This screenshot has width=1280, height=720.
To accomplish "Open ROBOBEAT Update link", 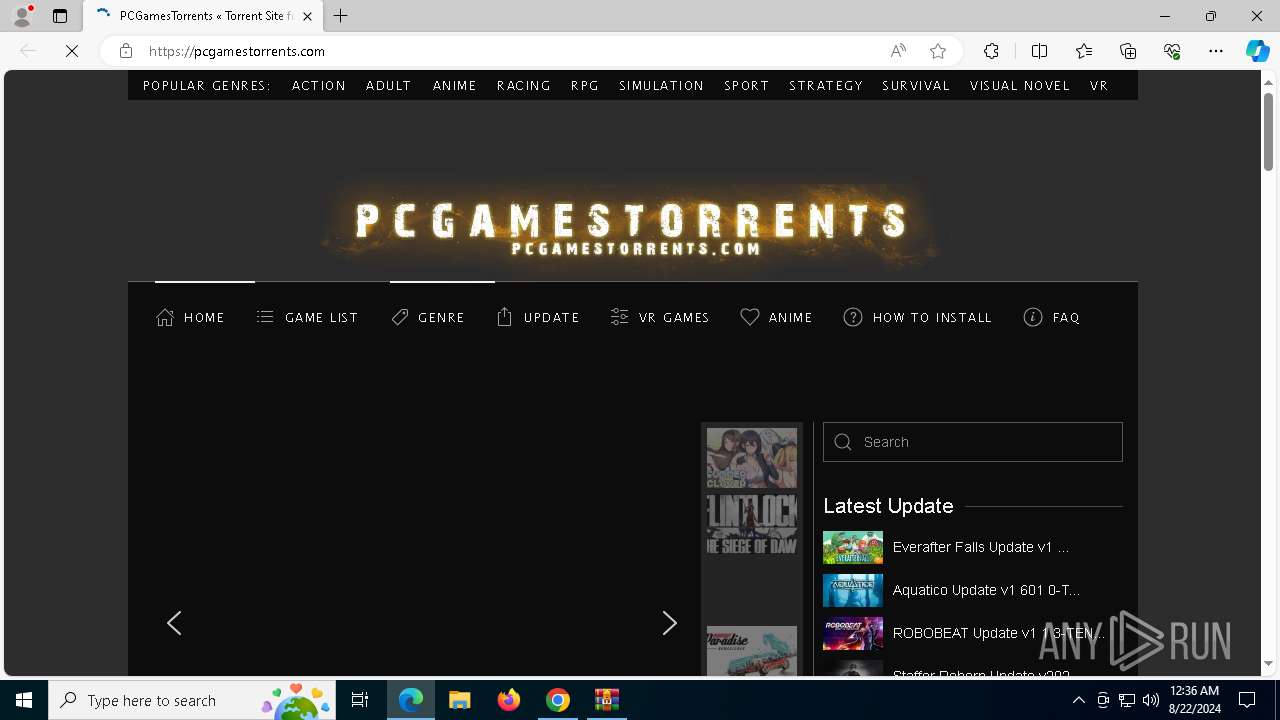I will tap(999, 633).
